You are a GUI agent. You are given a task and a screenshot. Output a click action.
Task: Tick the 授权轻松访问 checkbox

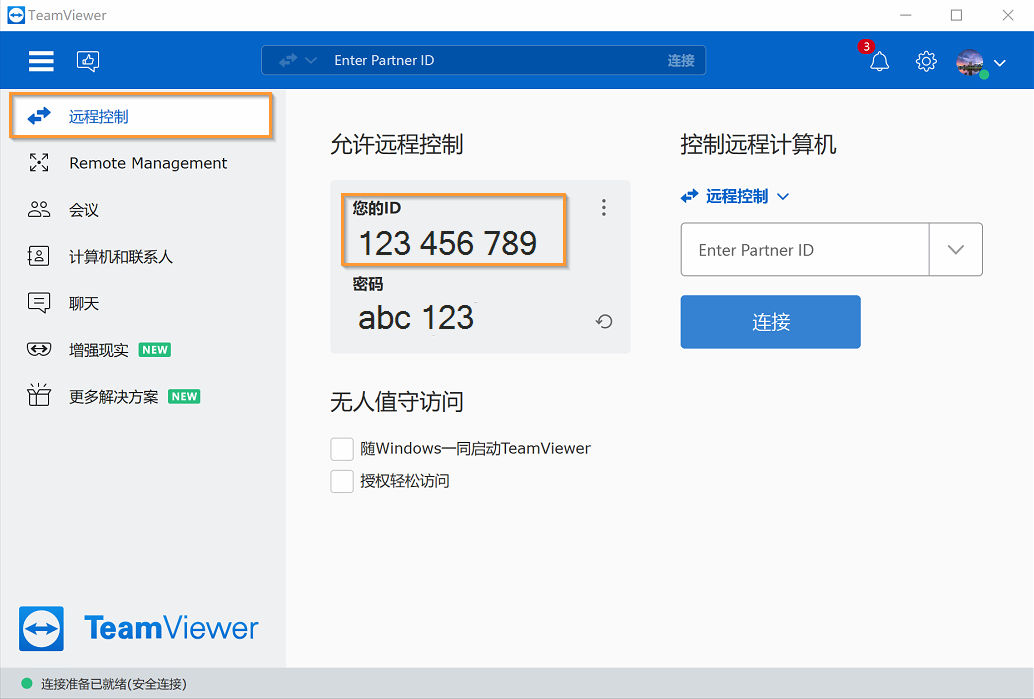point(342,481)
